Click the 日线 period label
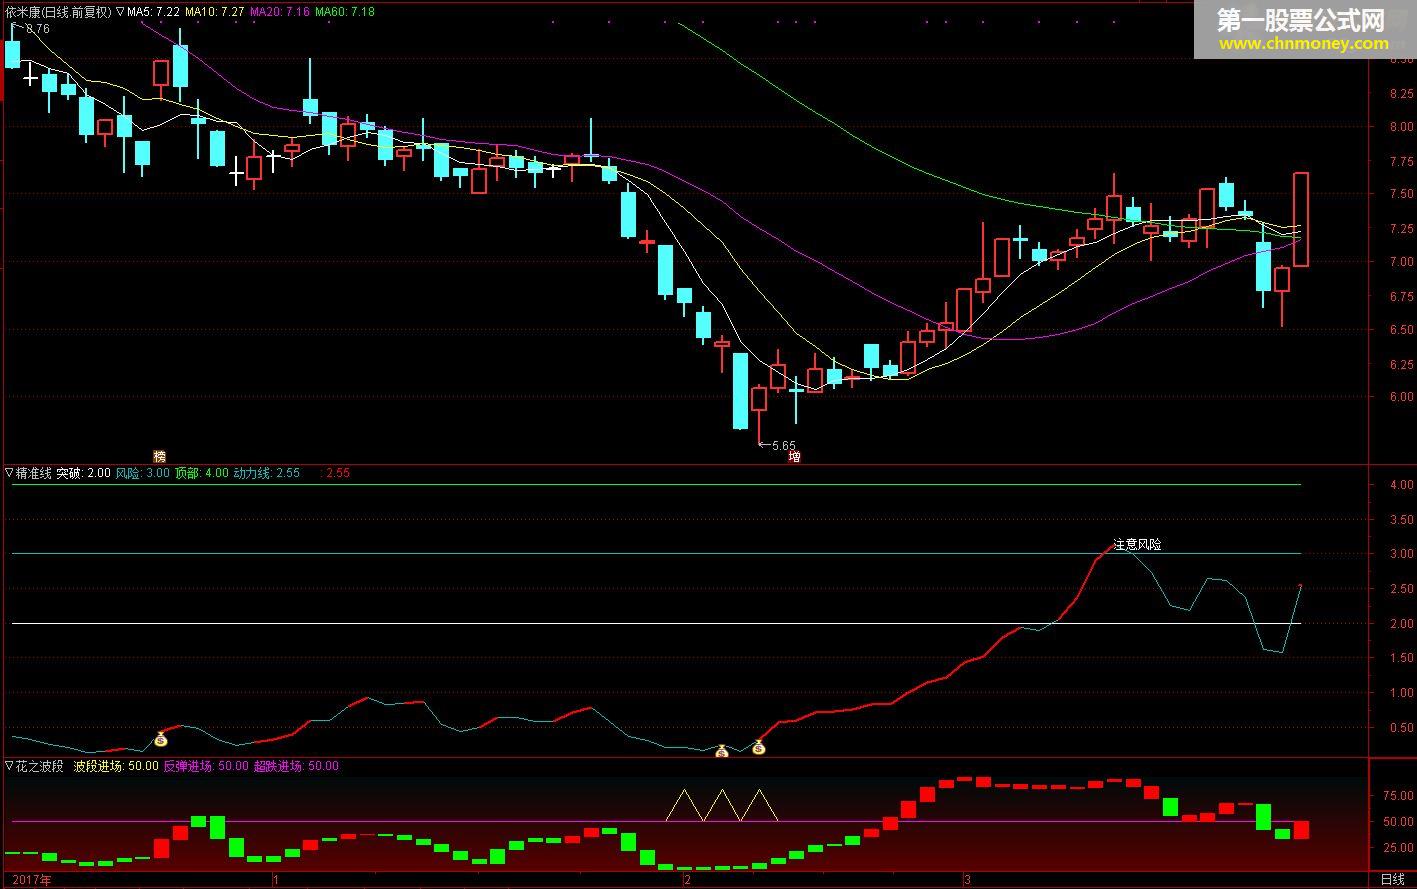1417x889 pixels. 1392,880
